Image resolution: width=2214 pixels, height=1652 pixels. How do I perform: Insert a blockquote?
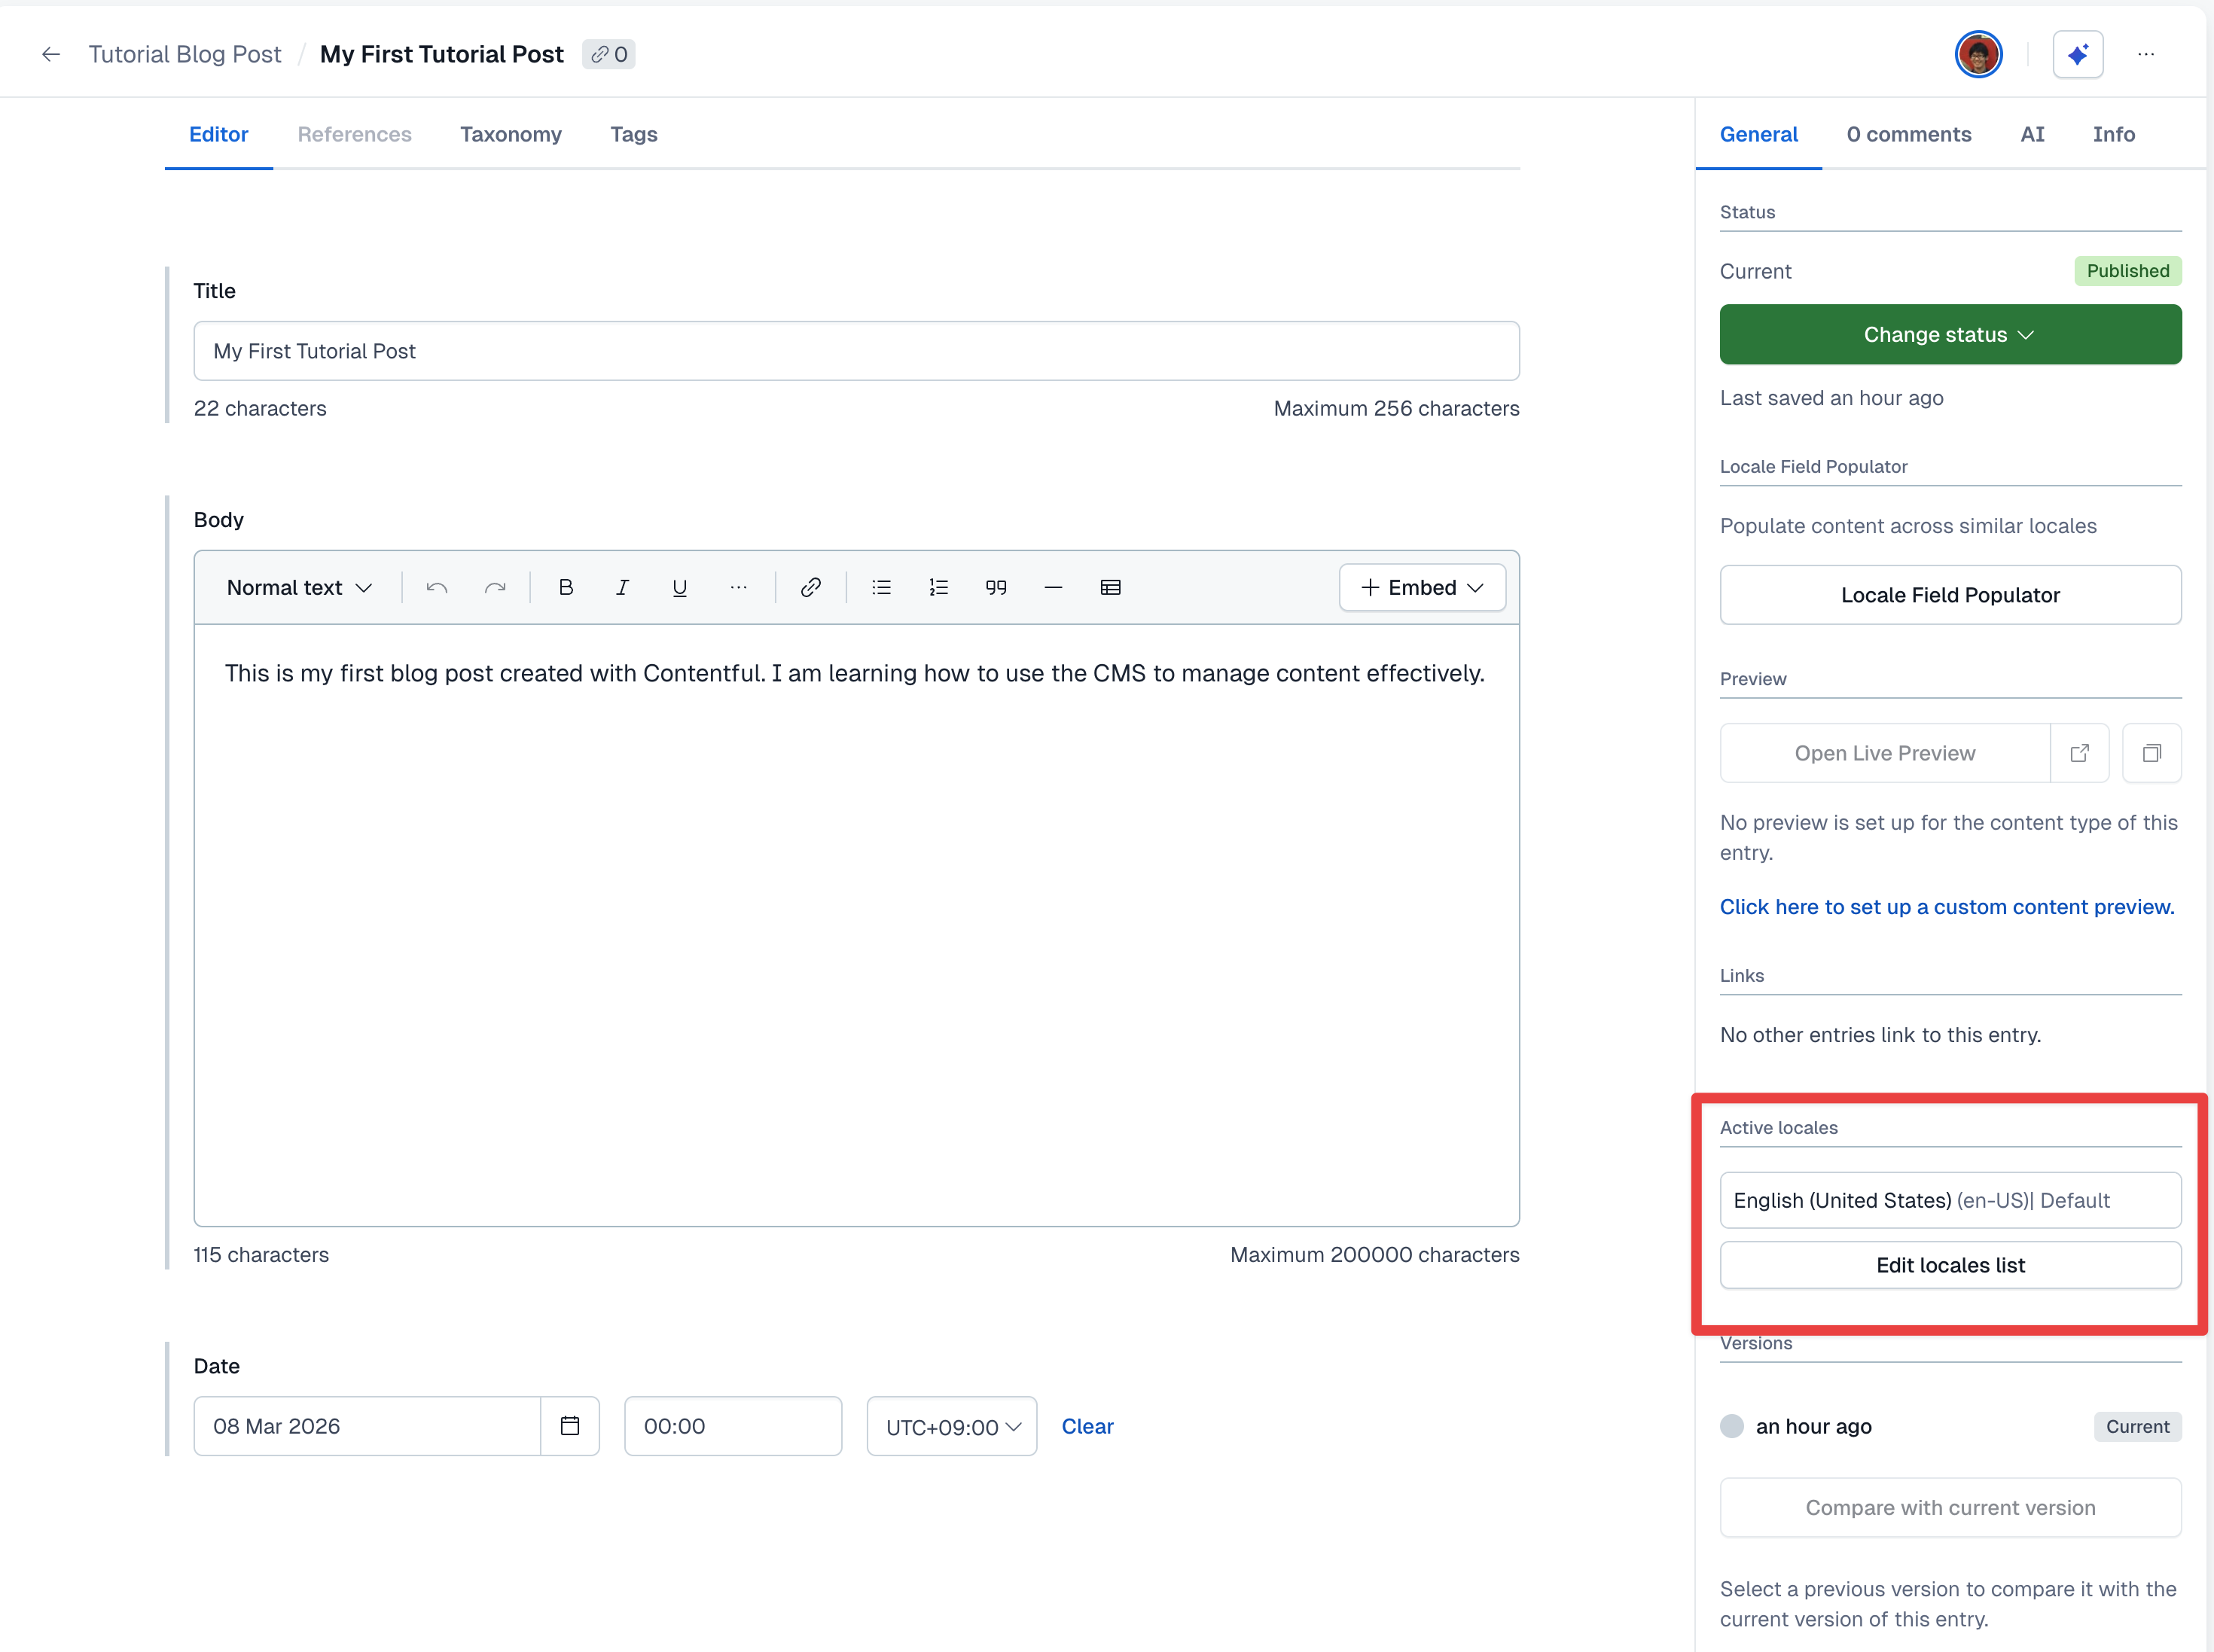[995, 587]
